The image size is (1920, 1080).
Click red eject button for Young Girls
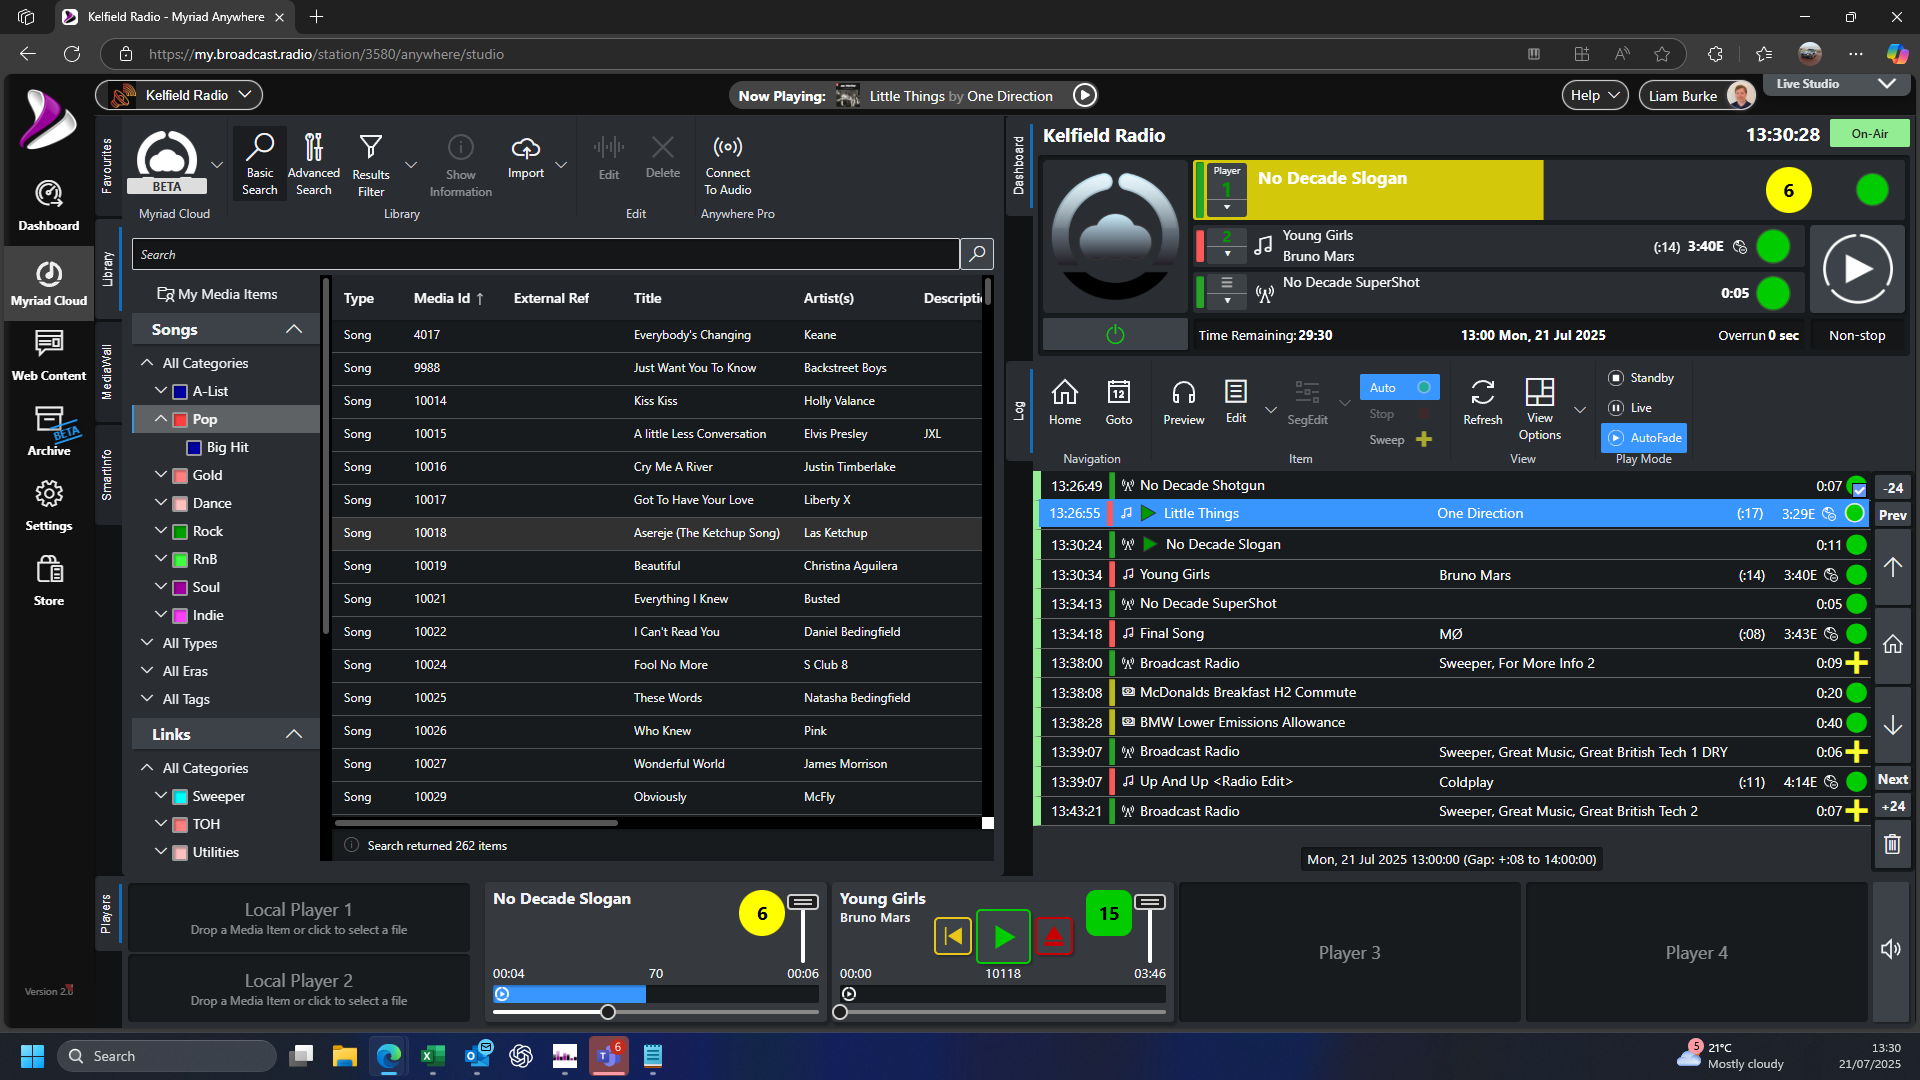1054,936
